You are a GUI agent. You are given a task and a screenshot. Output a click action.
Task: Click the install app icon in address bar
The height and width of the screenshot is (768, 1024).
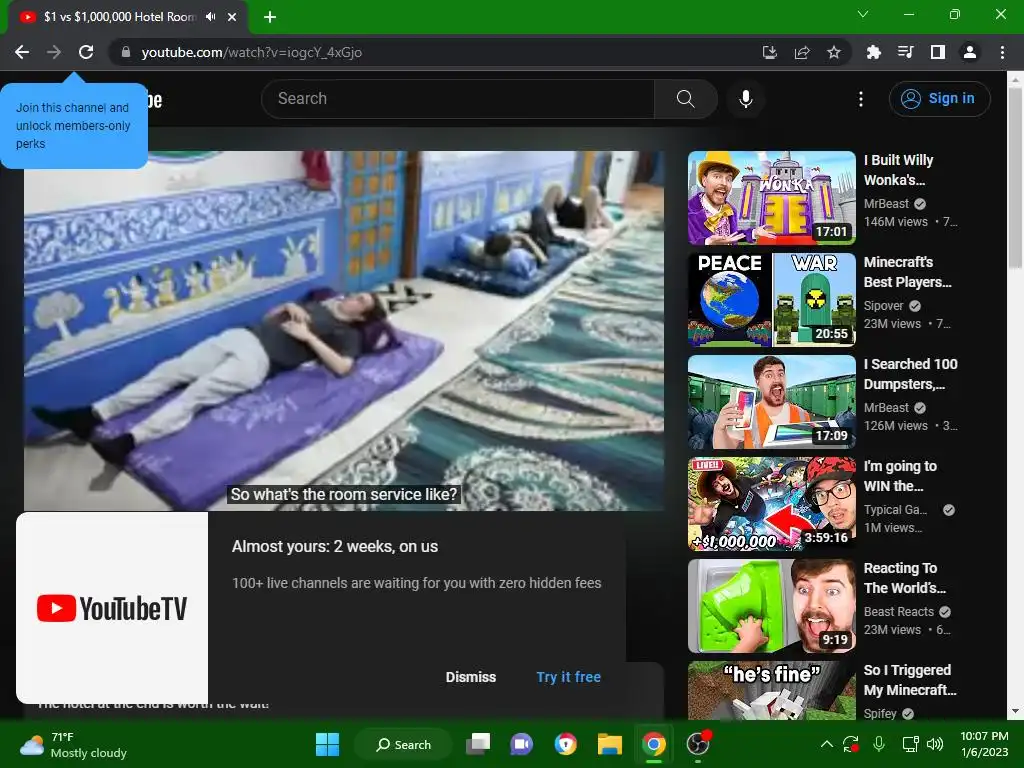[x=770, y=52]
